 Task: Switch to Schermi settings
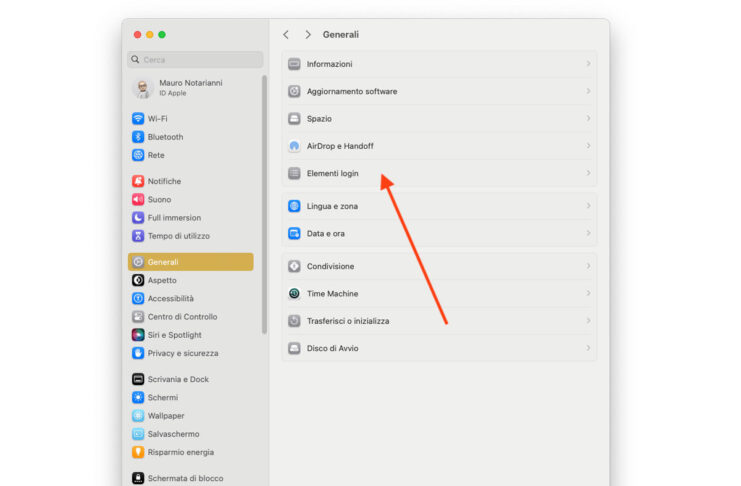click(x=190, y=398)
